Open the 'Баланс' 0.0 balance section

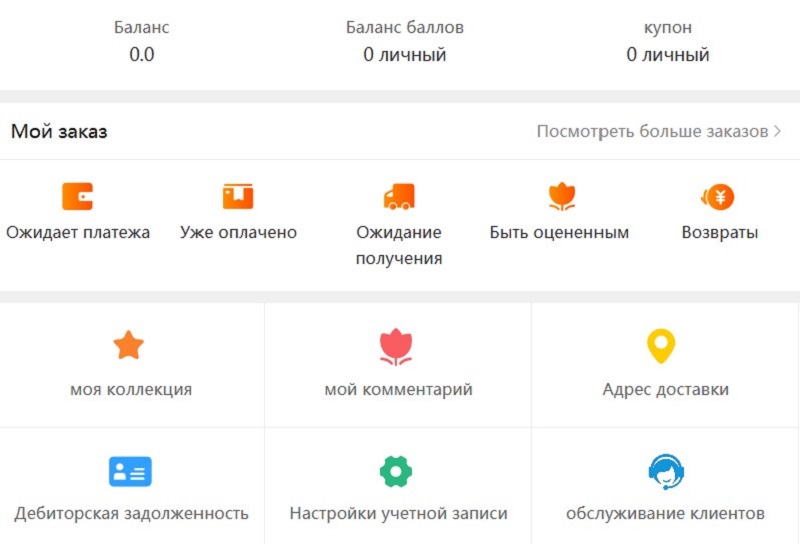141,42
